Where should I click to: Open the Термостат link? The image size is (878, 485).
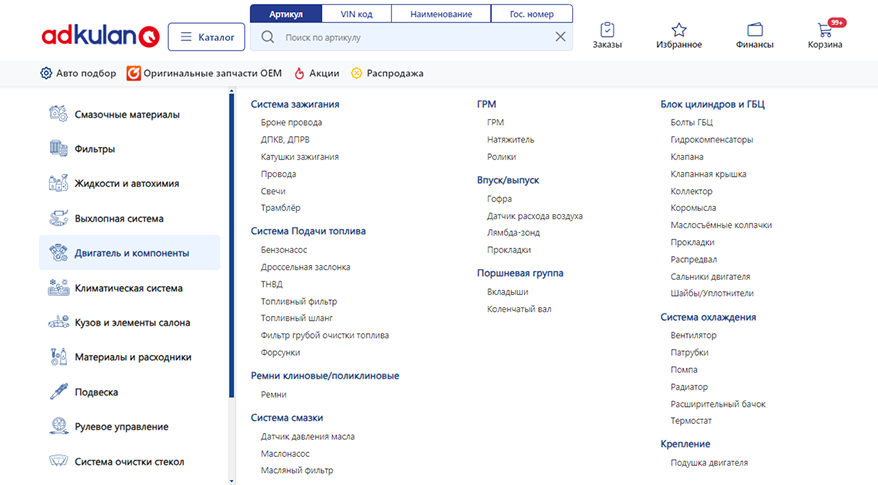(693, 421)
